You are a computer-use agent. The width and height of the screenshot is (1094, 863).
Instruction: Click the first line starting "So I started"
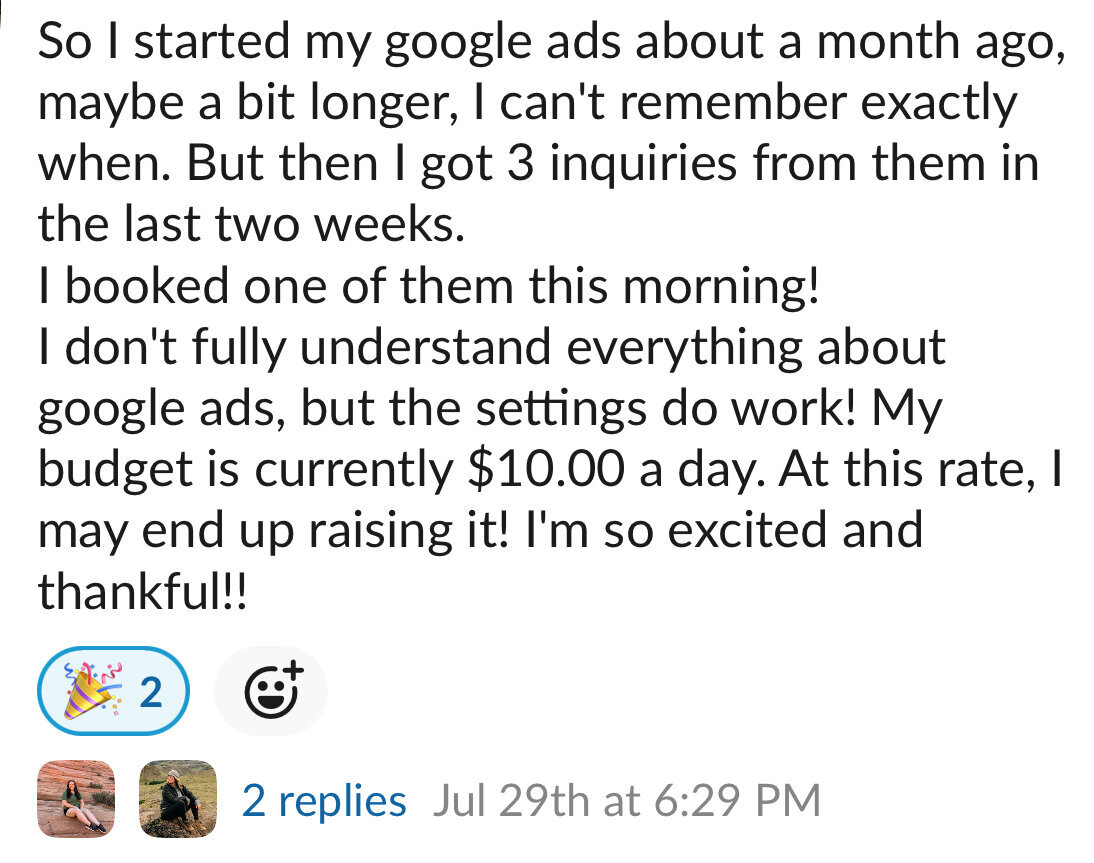point(552,43)
